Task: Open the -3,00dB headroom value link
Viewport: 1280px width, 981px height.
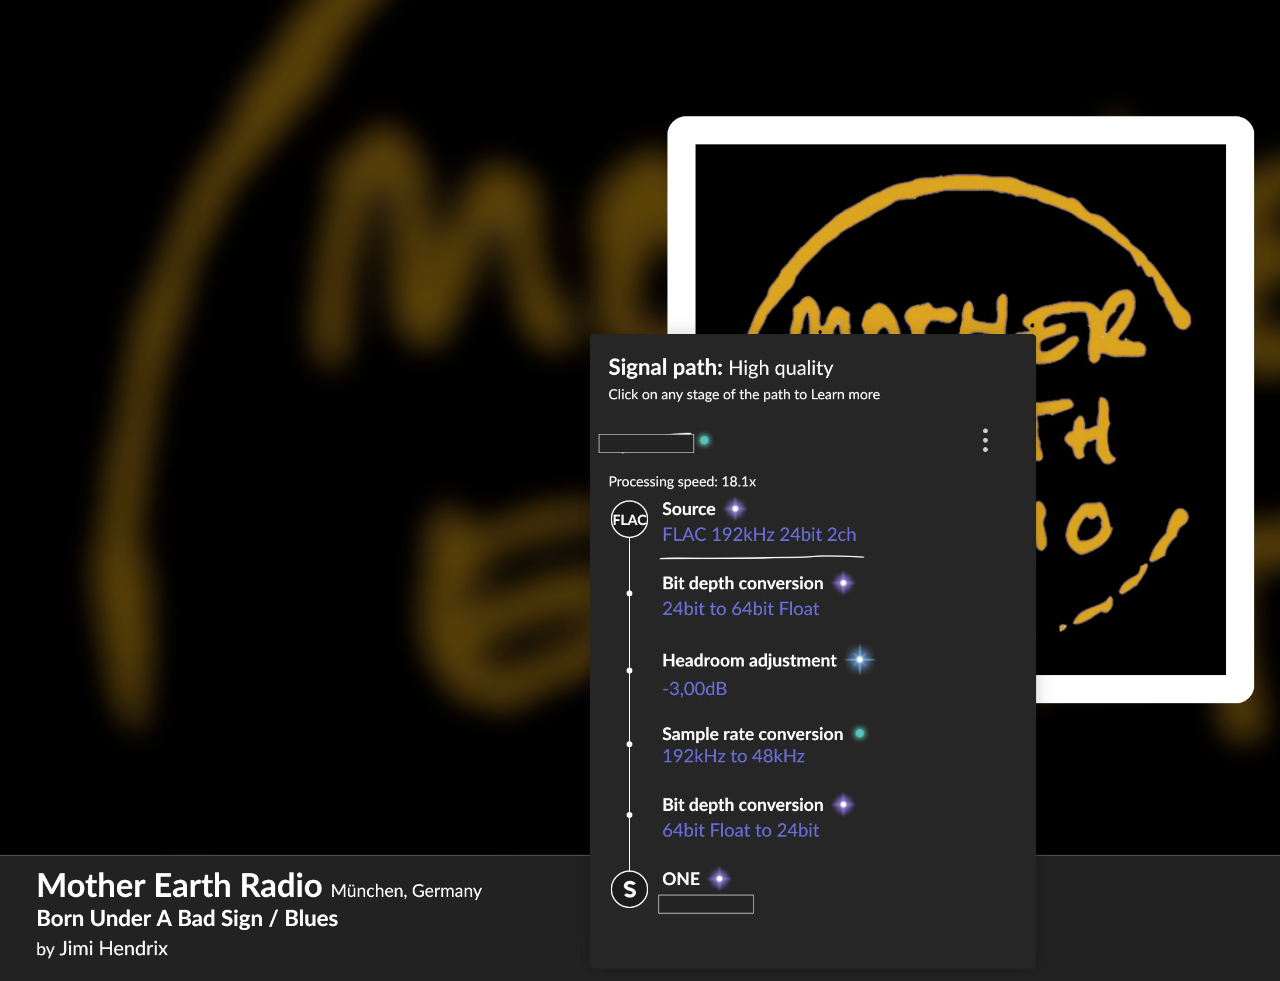Action: [694, 689]
